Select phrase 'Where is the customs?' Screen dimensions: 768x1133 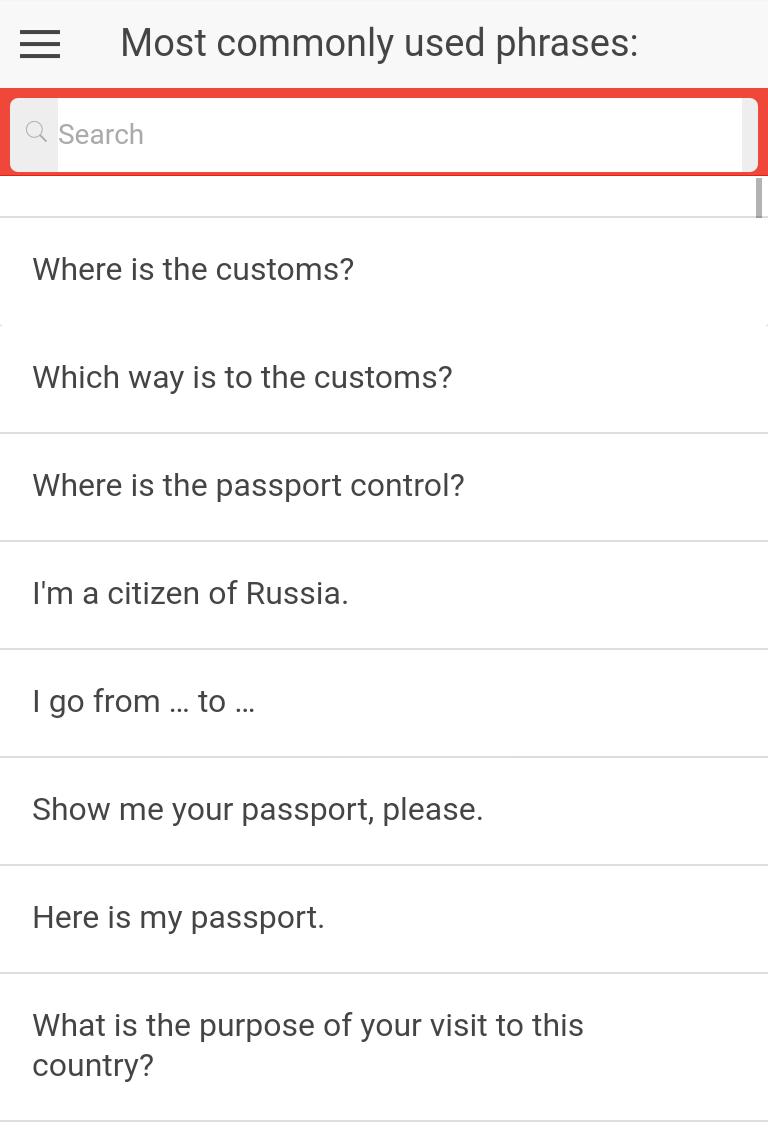click(x=193, y=269)
